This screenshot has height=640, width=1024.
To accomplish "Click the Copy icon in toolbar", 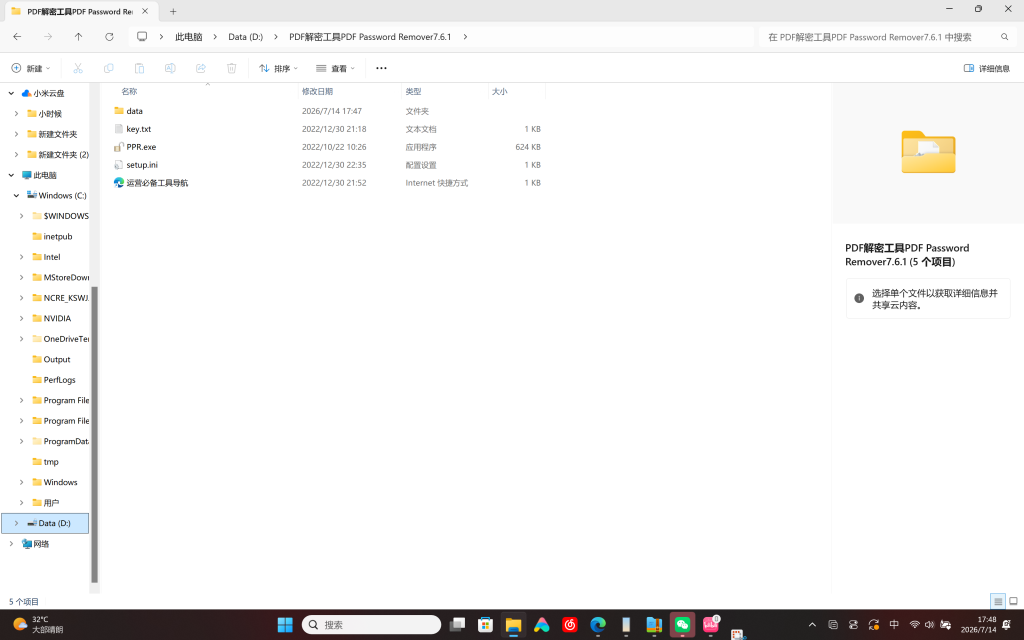I will pos(108,68).
